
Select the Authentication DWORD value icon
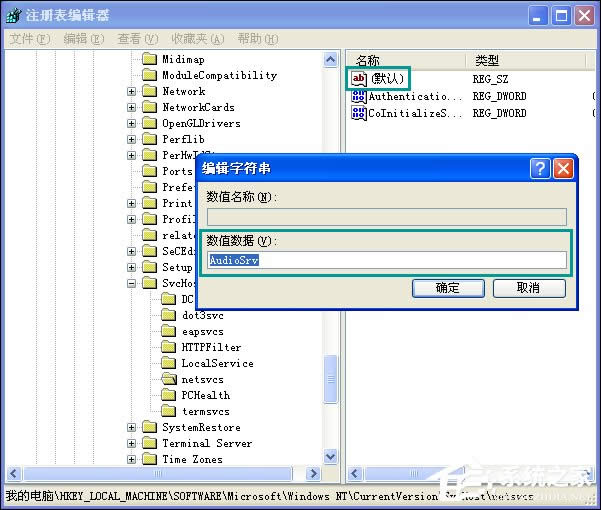(x=359, y=96)
